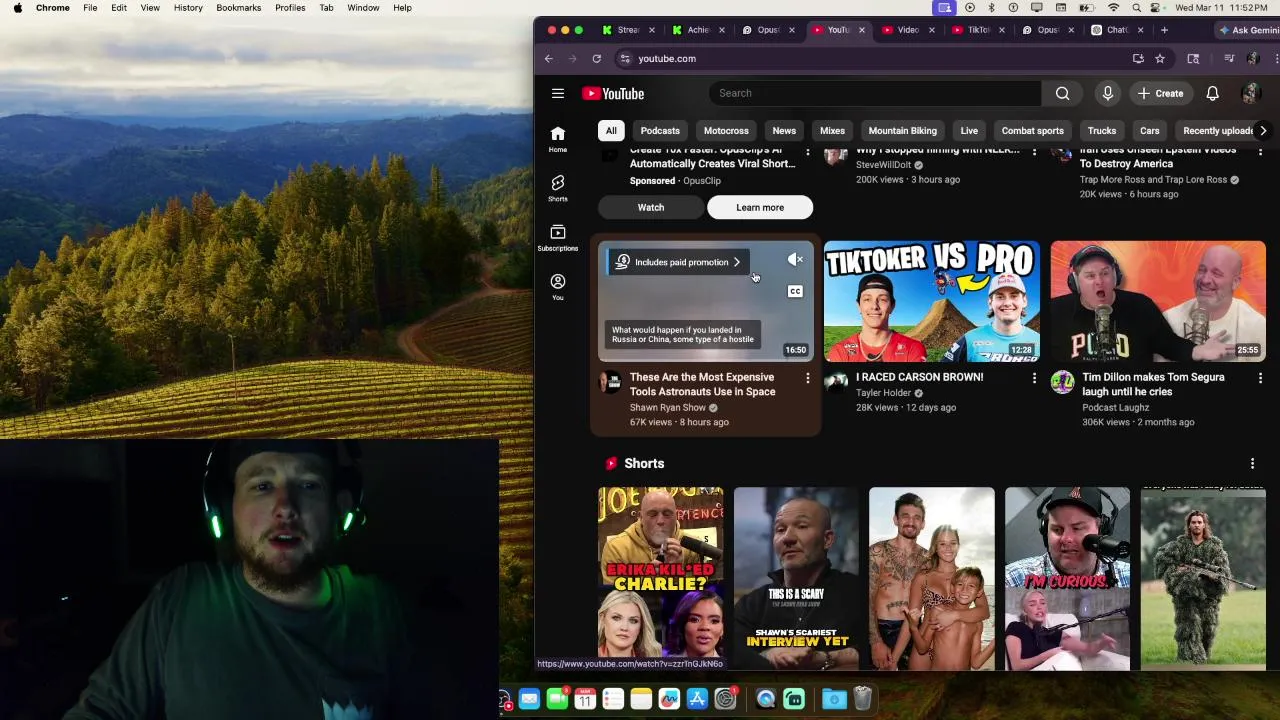
Task: Reload the YouTube page
Action: click(x=596, y=59)
